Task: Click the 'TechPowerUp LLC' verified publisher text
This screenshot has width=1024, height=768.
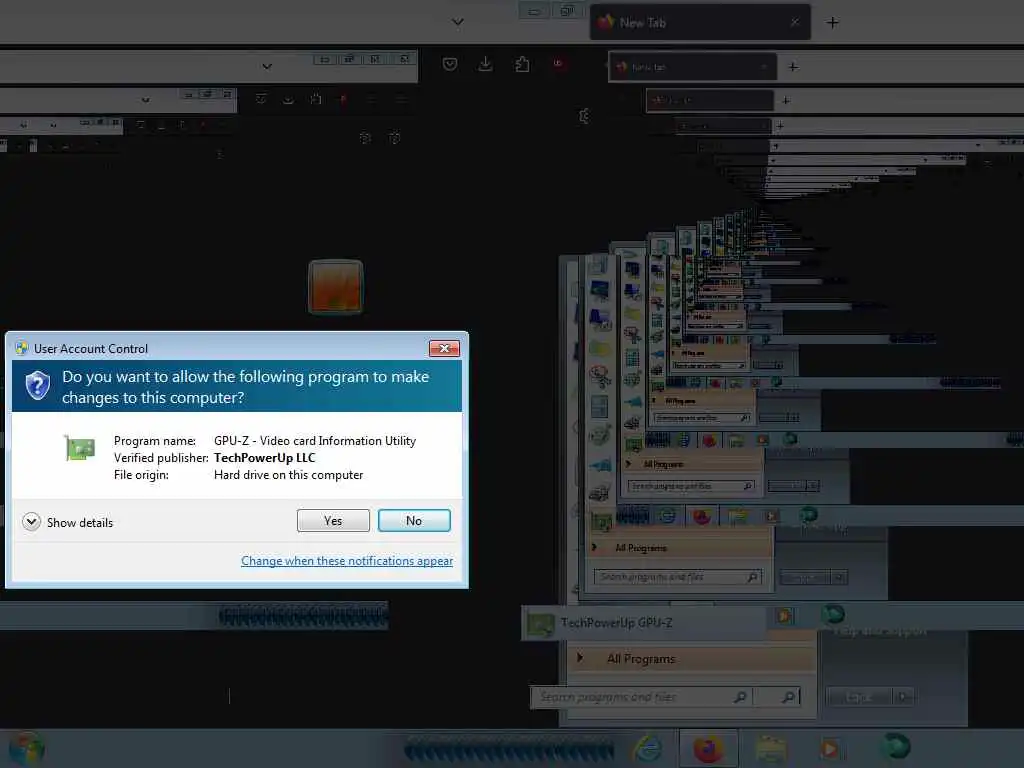Action: click(264, 458)
